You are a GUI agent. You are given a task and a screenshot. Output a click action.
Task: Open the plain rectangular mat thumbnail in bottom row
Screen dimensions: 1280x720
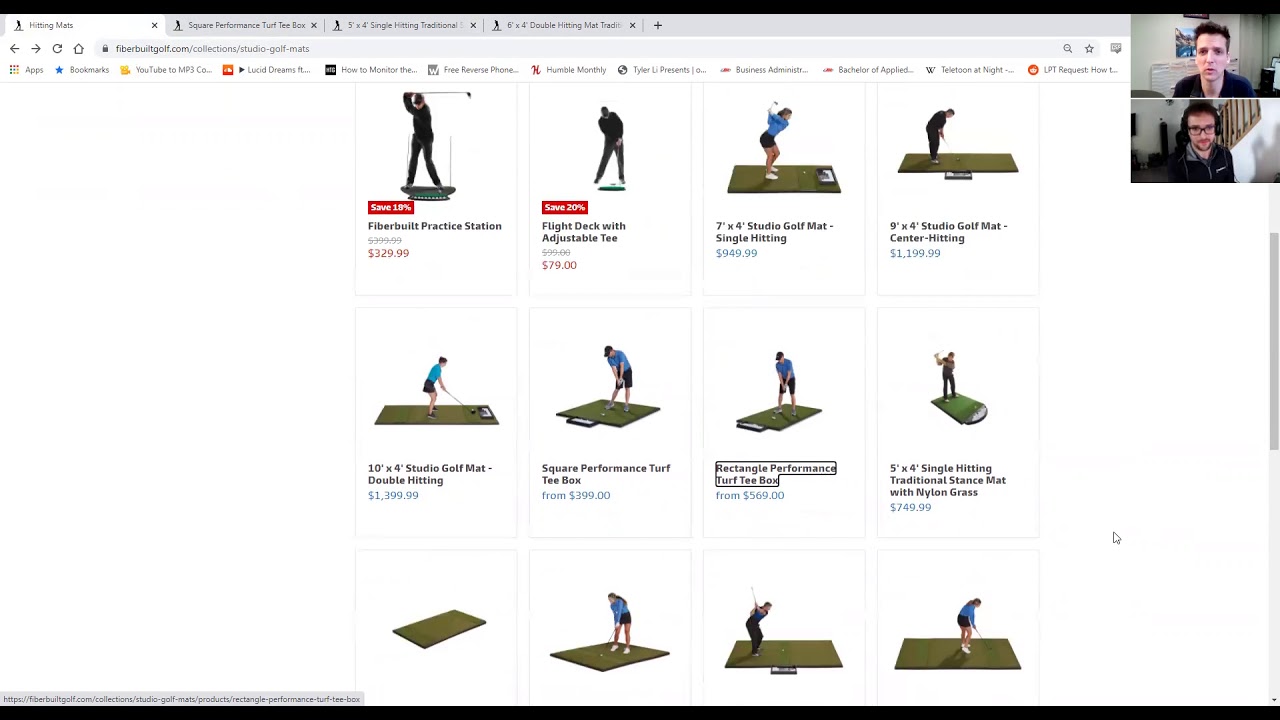438,628
